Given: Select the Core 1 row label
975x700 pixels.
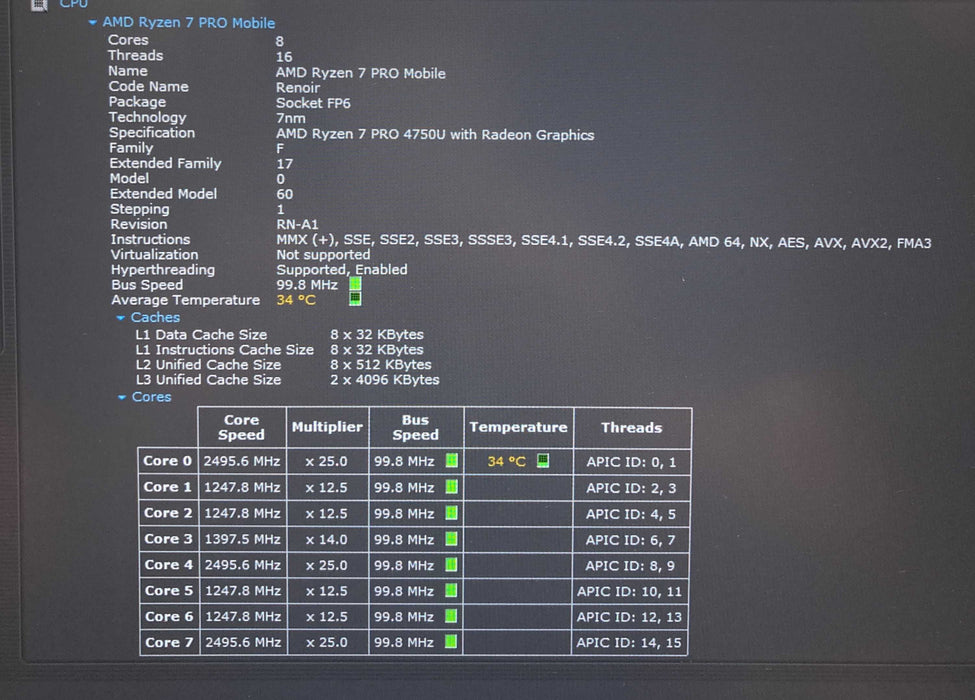Looking at the screenshot, I should point(168,487).
